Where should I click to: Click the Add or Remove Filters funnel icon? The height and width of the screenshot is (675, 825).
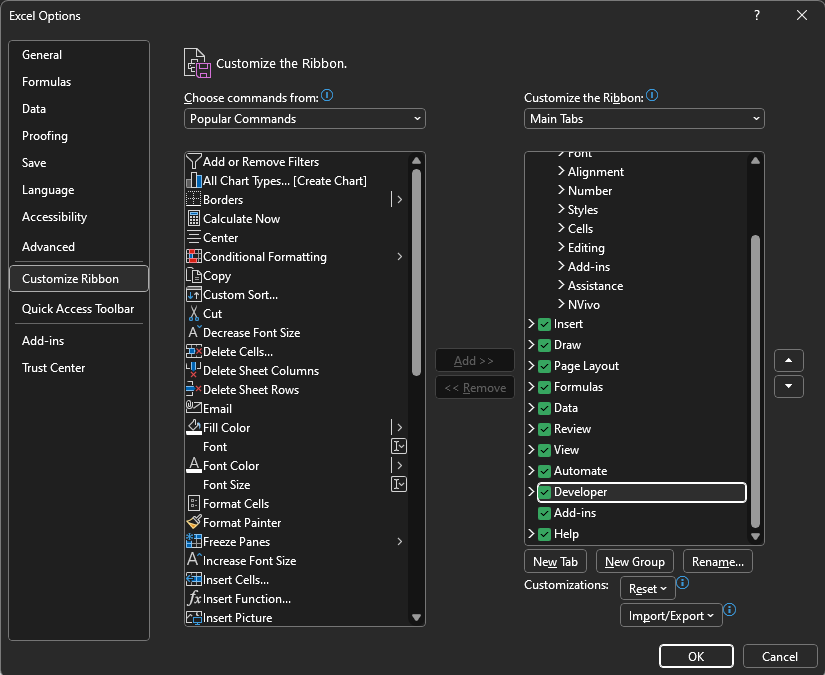pos(194,162)
